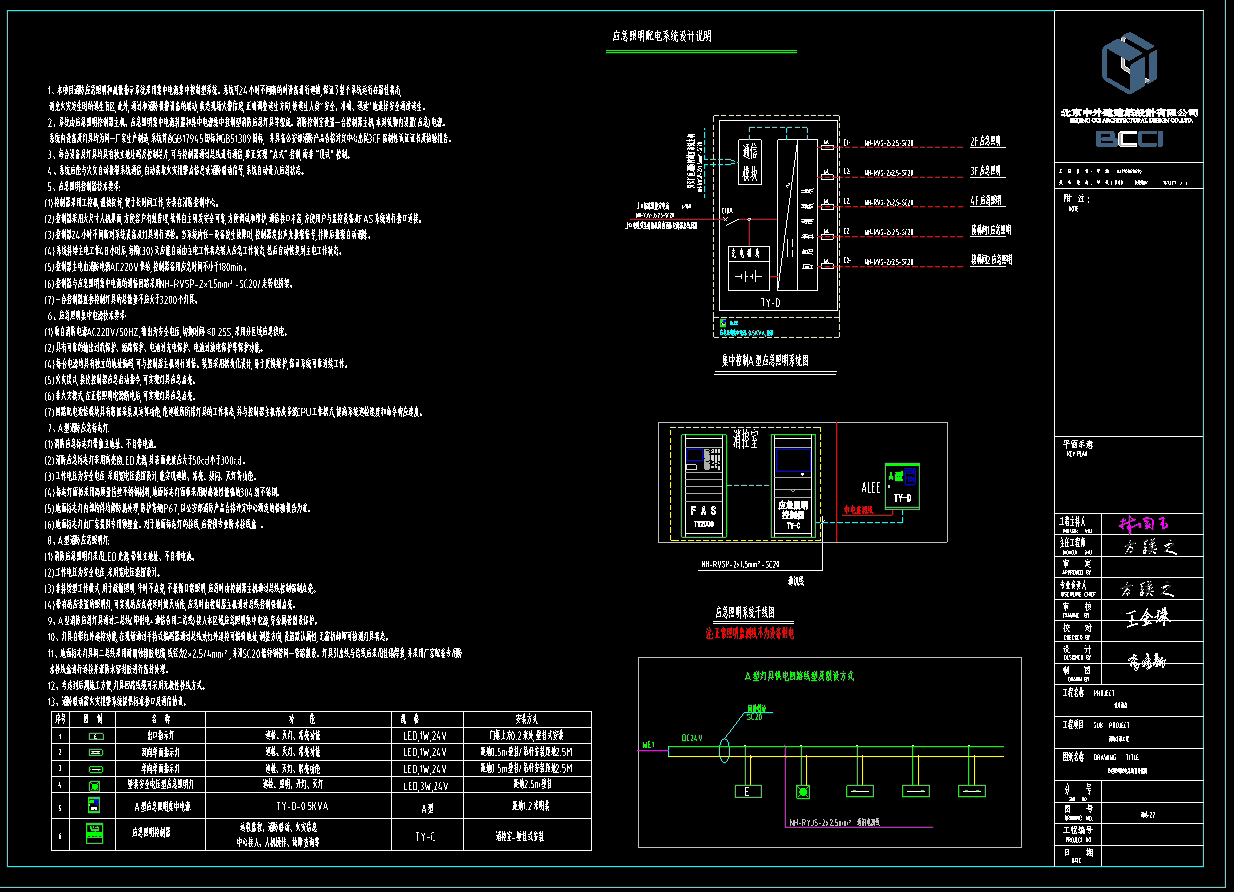Click the TY-D-0.5KVA legend cell

(x=300, y=806)
